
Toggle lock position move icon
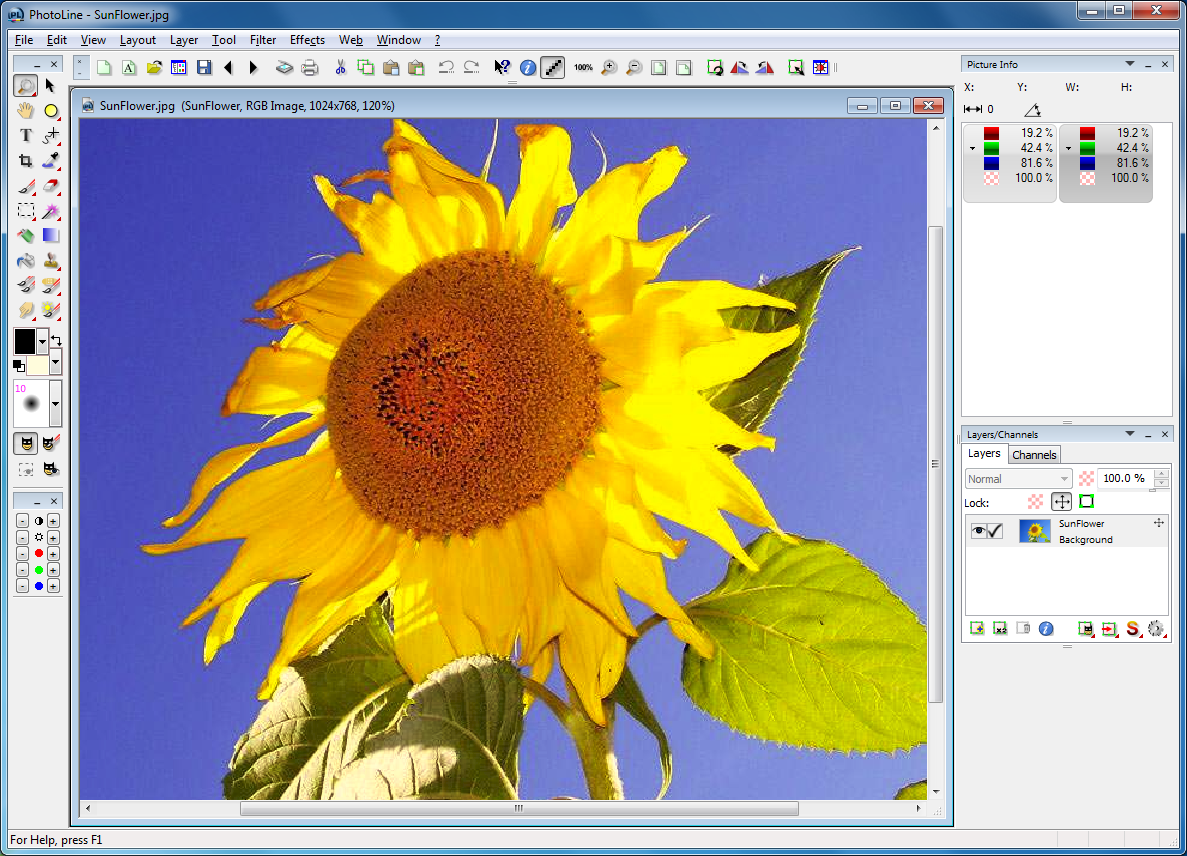click(x=1061, y=501)
